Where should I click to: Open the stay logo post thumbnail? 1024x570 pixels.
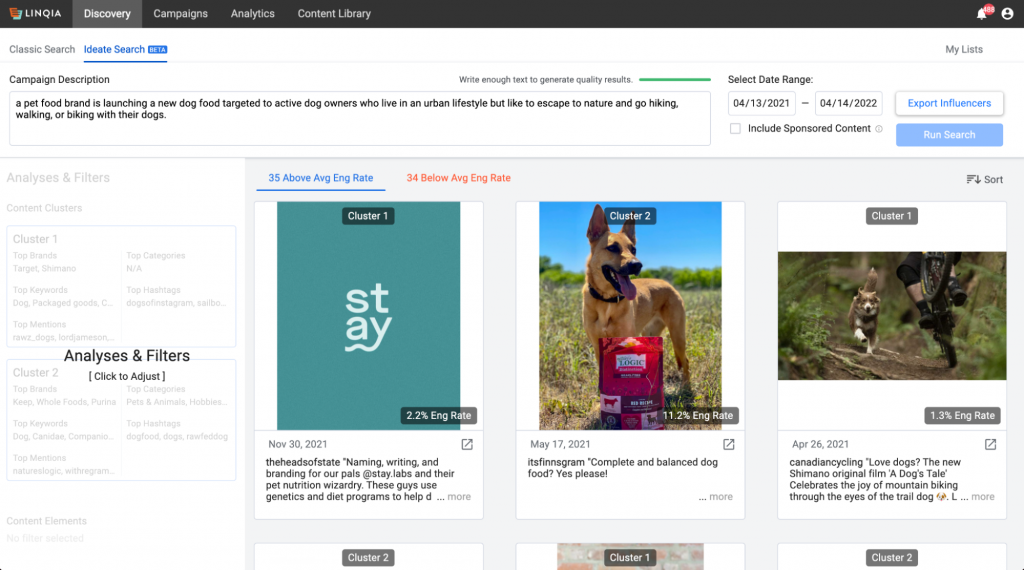point(368,316)
